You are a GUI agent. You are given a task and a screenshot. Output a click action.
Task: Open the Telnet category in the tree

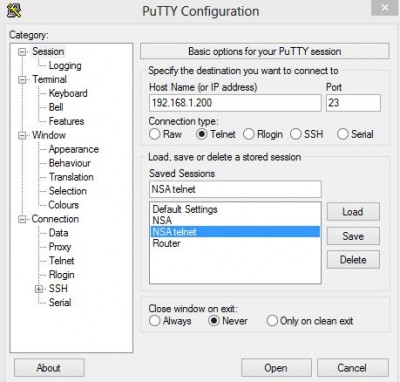pos(61,261)
